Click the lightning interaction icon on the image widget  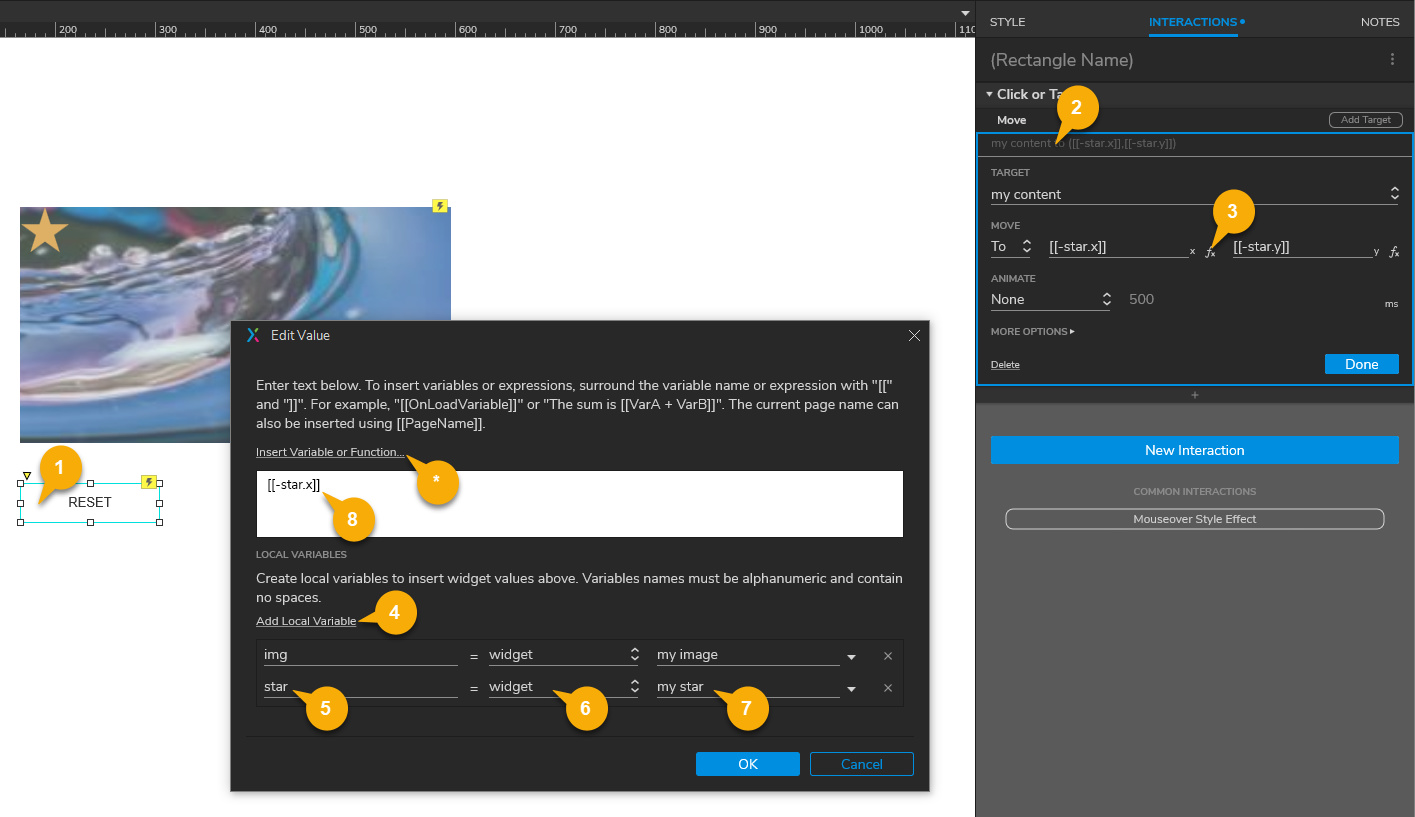pyautogui.click(x=440, y=205)
